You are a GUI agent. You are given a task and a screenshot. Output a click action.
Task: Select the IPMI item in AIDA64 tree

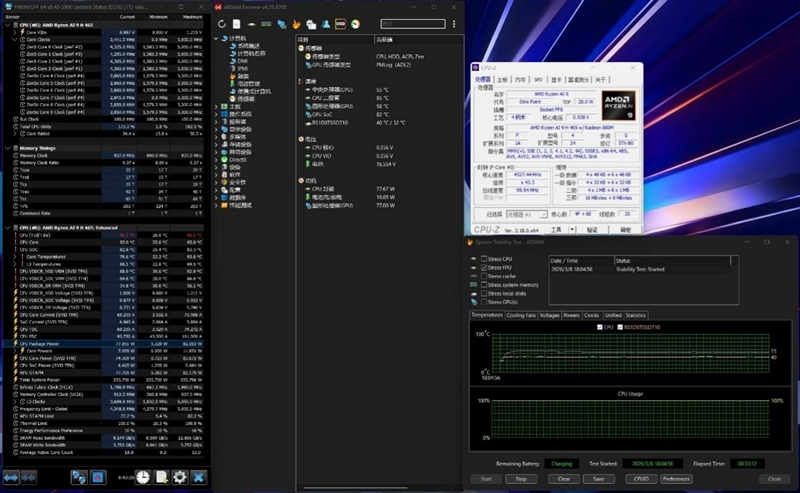tap(242, 68)
